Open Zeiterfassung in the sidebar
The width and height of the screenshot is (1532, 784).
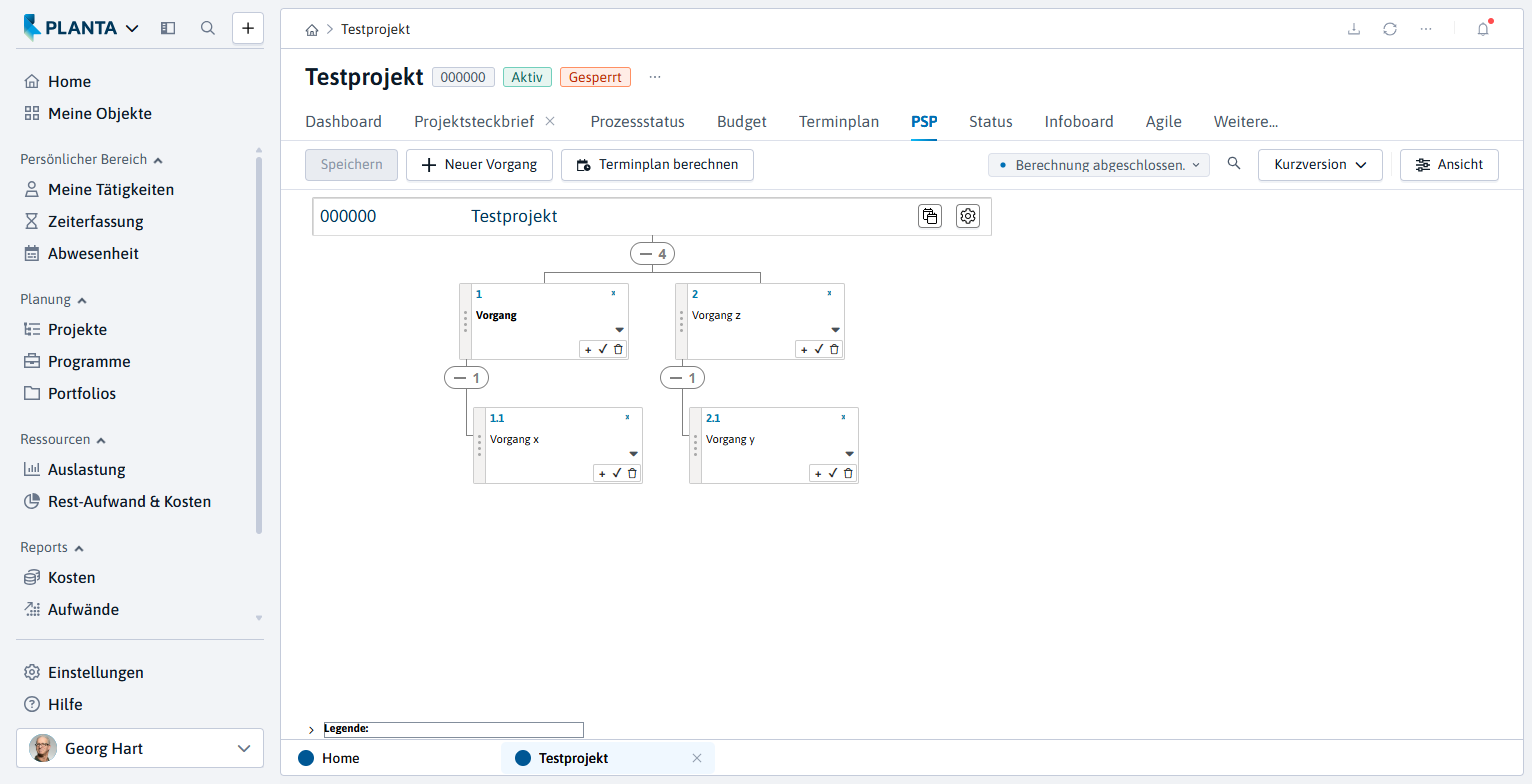click(96, 222)
